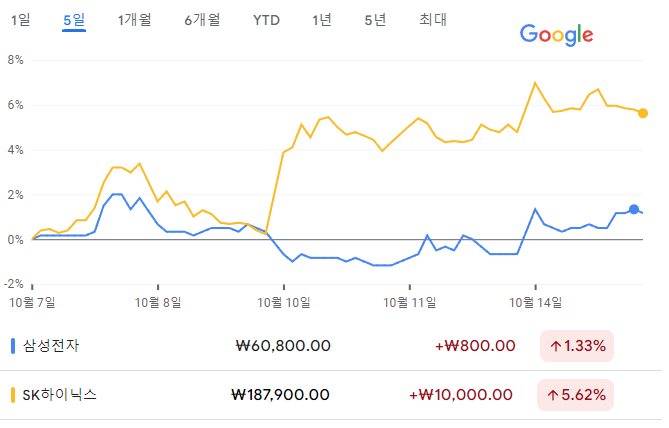Show the 최대 maximum range tab

433,20
